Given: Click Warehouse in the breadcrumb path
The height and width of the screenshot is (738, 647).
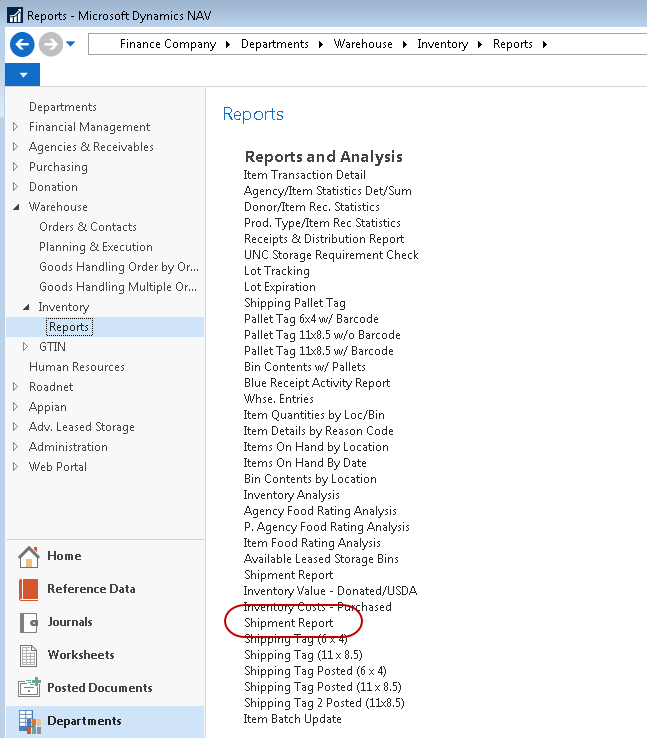Looking at the screenshot, I should [363, 44].
